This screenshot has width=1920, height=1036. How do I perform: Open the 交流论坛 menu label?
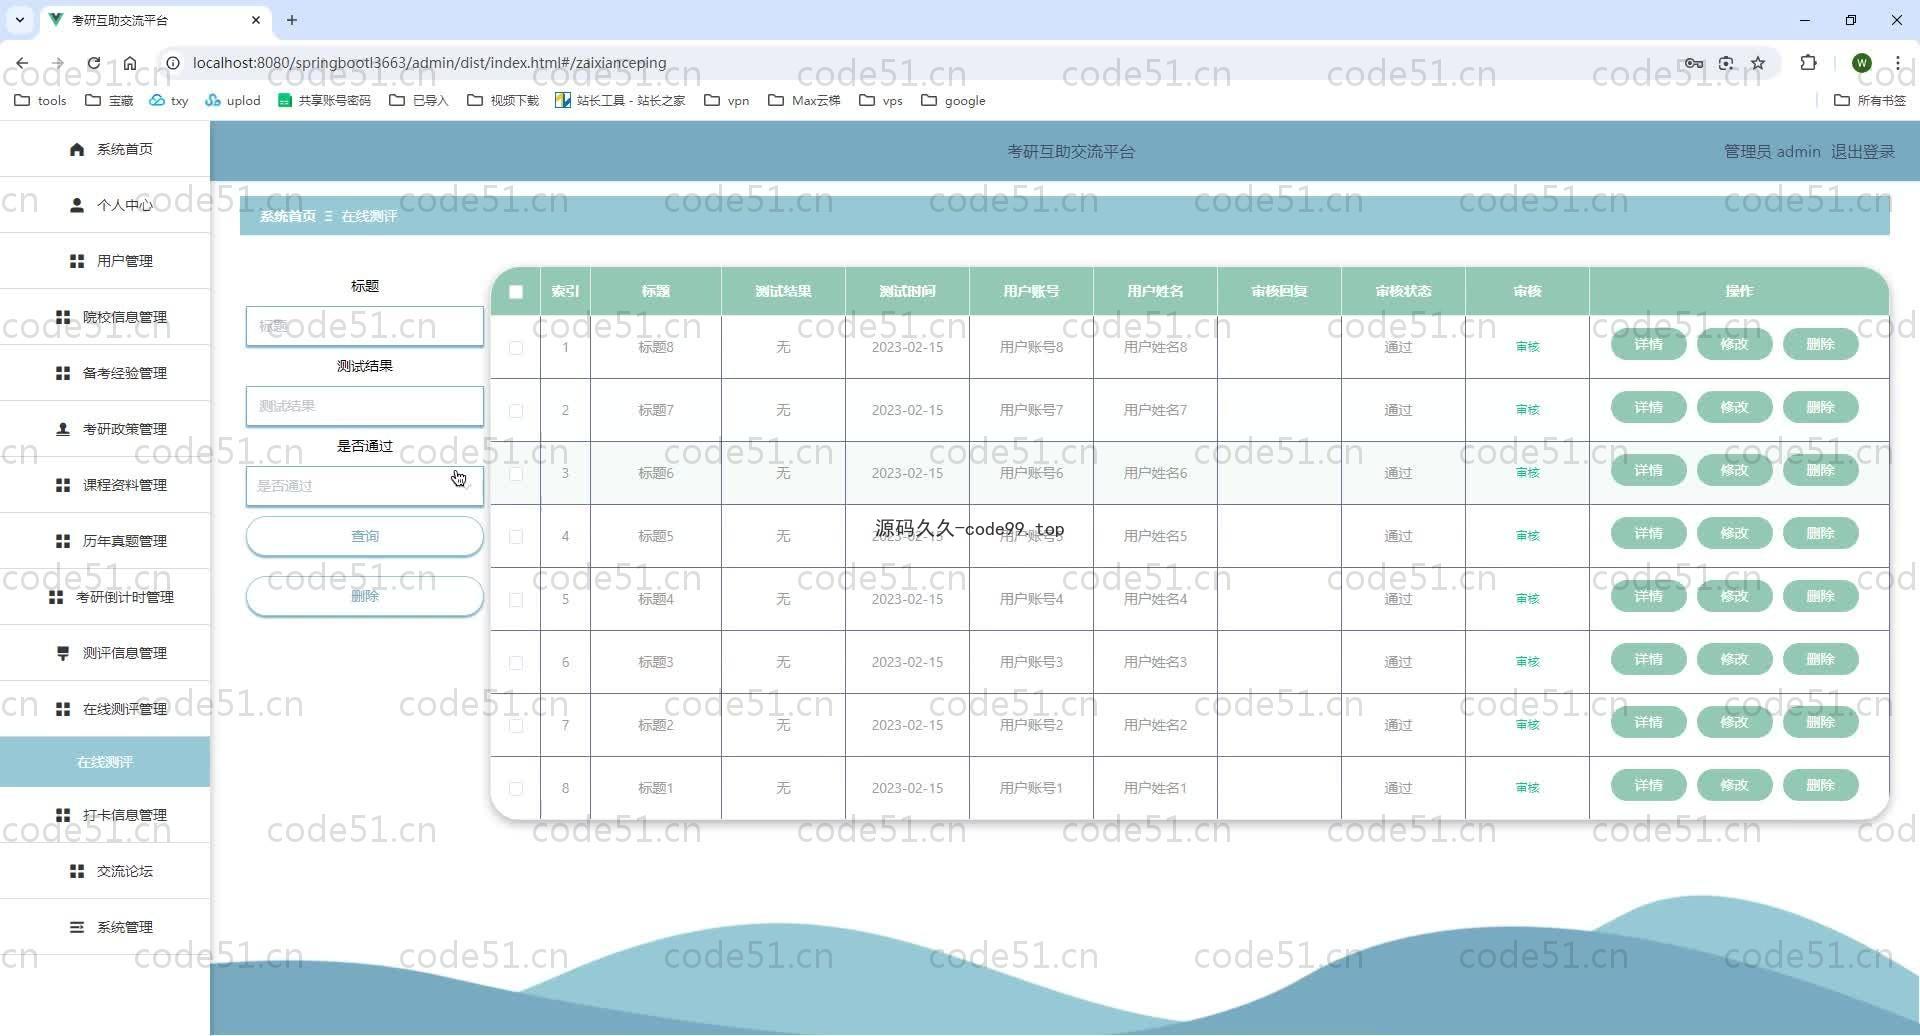(125, 871)
